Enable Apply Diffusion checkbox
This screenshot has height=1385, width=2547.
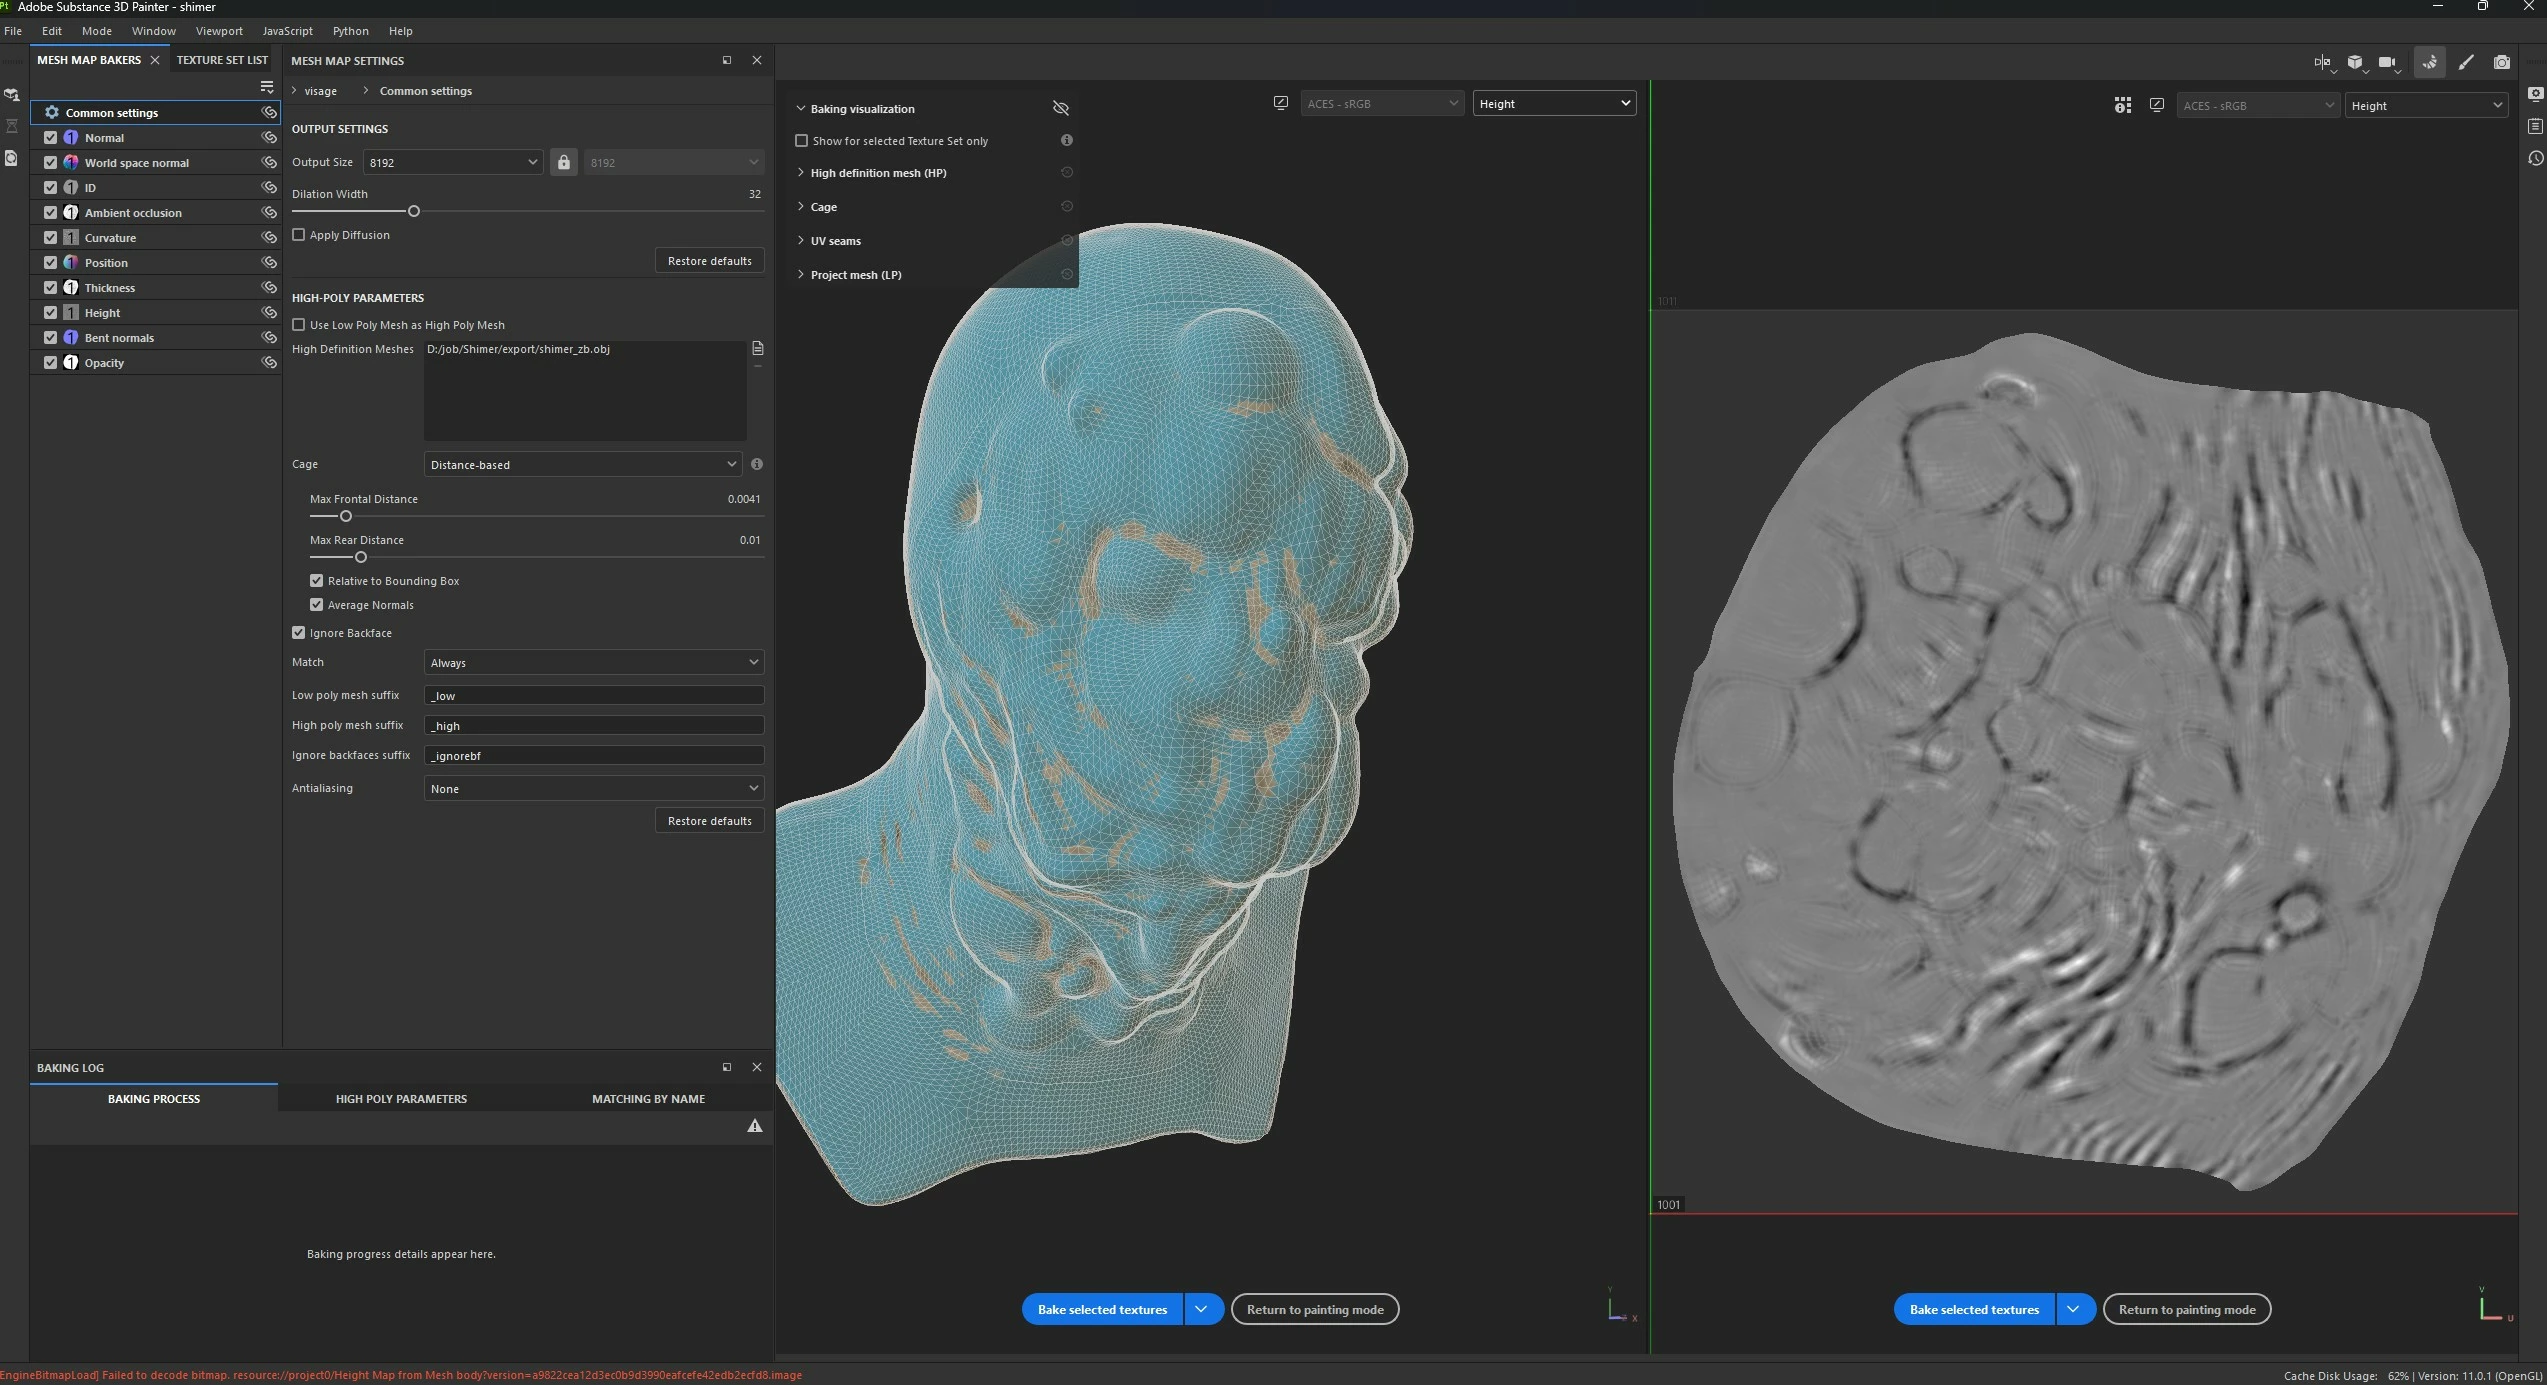coord(299,235)
